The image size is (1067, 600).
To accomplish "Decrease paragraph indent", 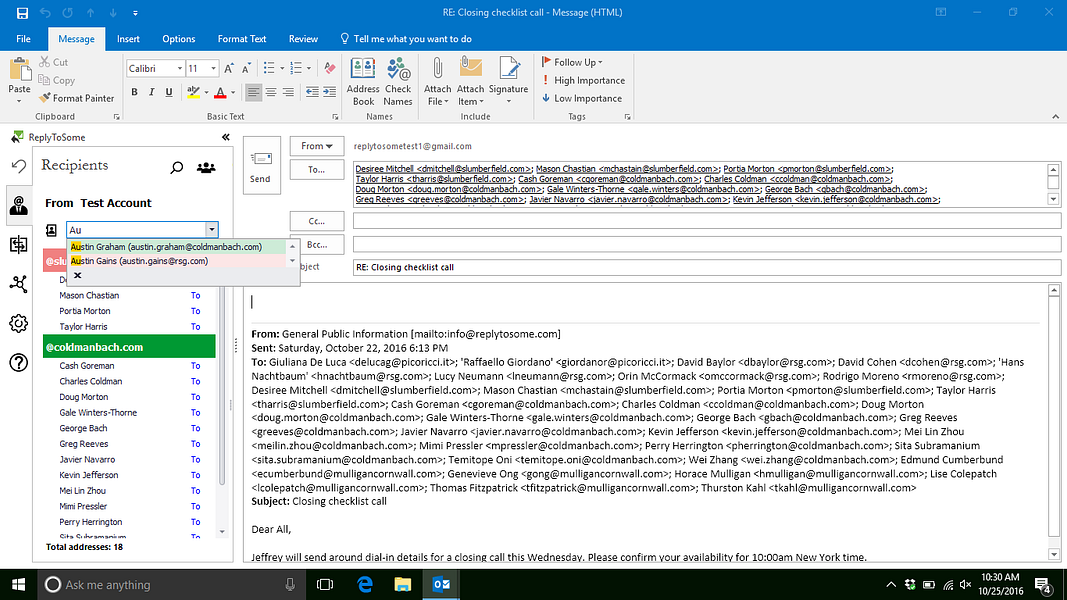I will pos(312,92).
